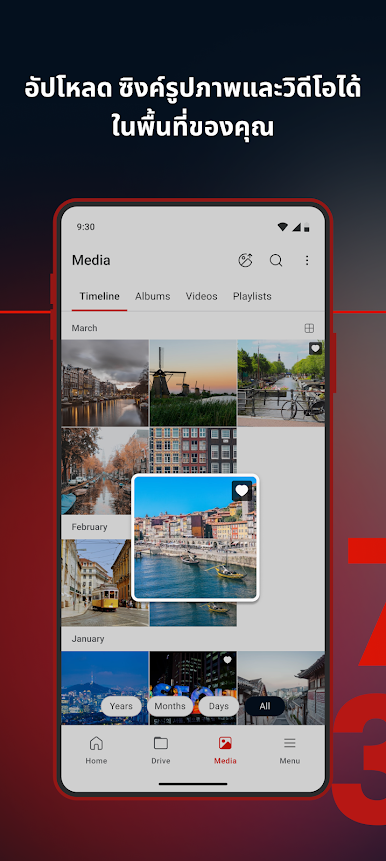Toggle favorite heart on neon sign photo

227,659
